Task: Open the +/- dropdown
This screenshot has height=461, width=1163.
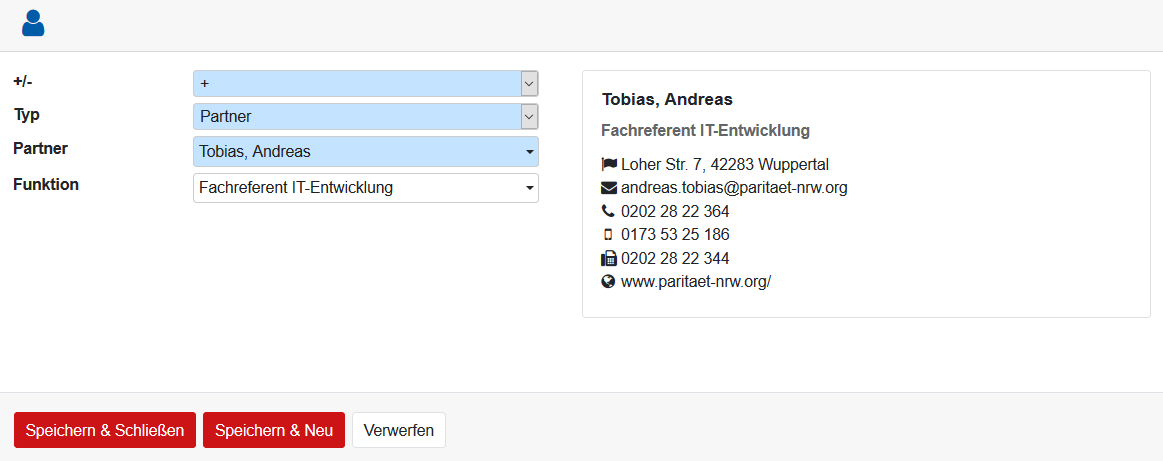Action: tap(365, 84)
